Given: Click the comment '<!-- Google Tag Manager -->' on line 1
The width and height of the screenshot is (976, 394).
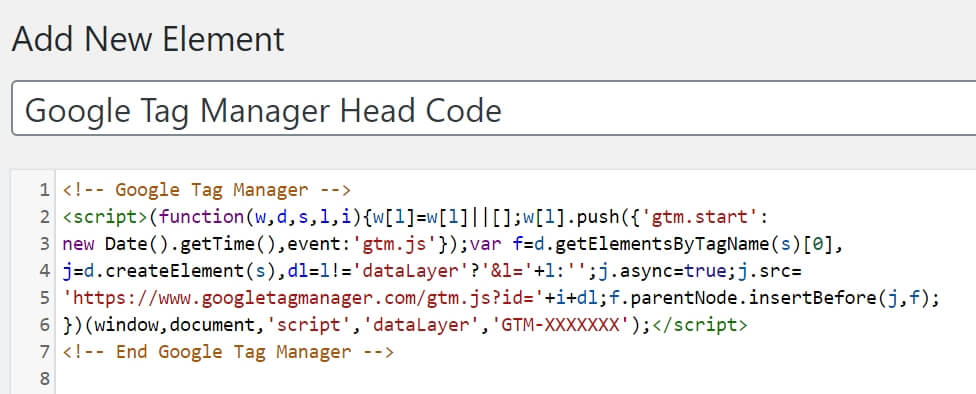Looking at the screenshot, I should [207, 189].
